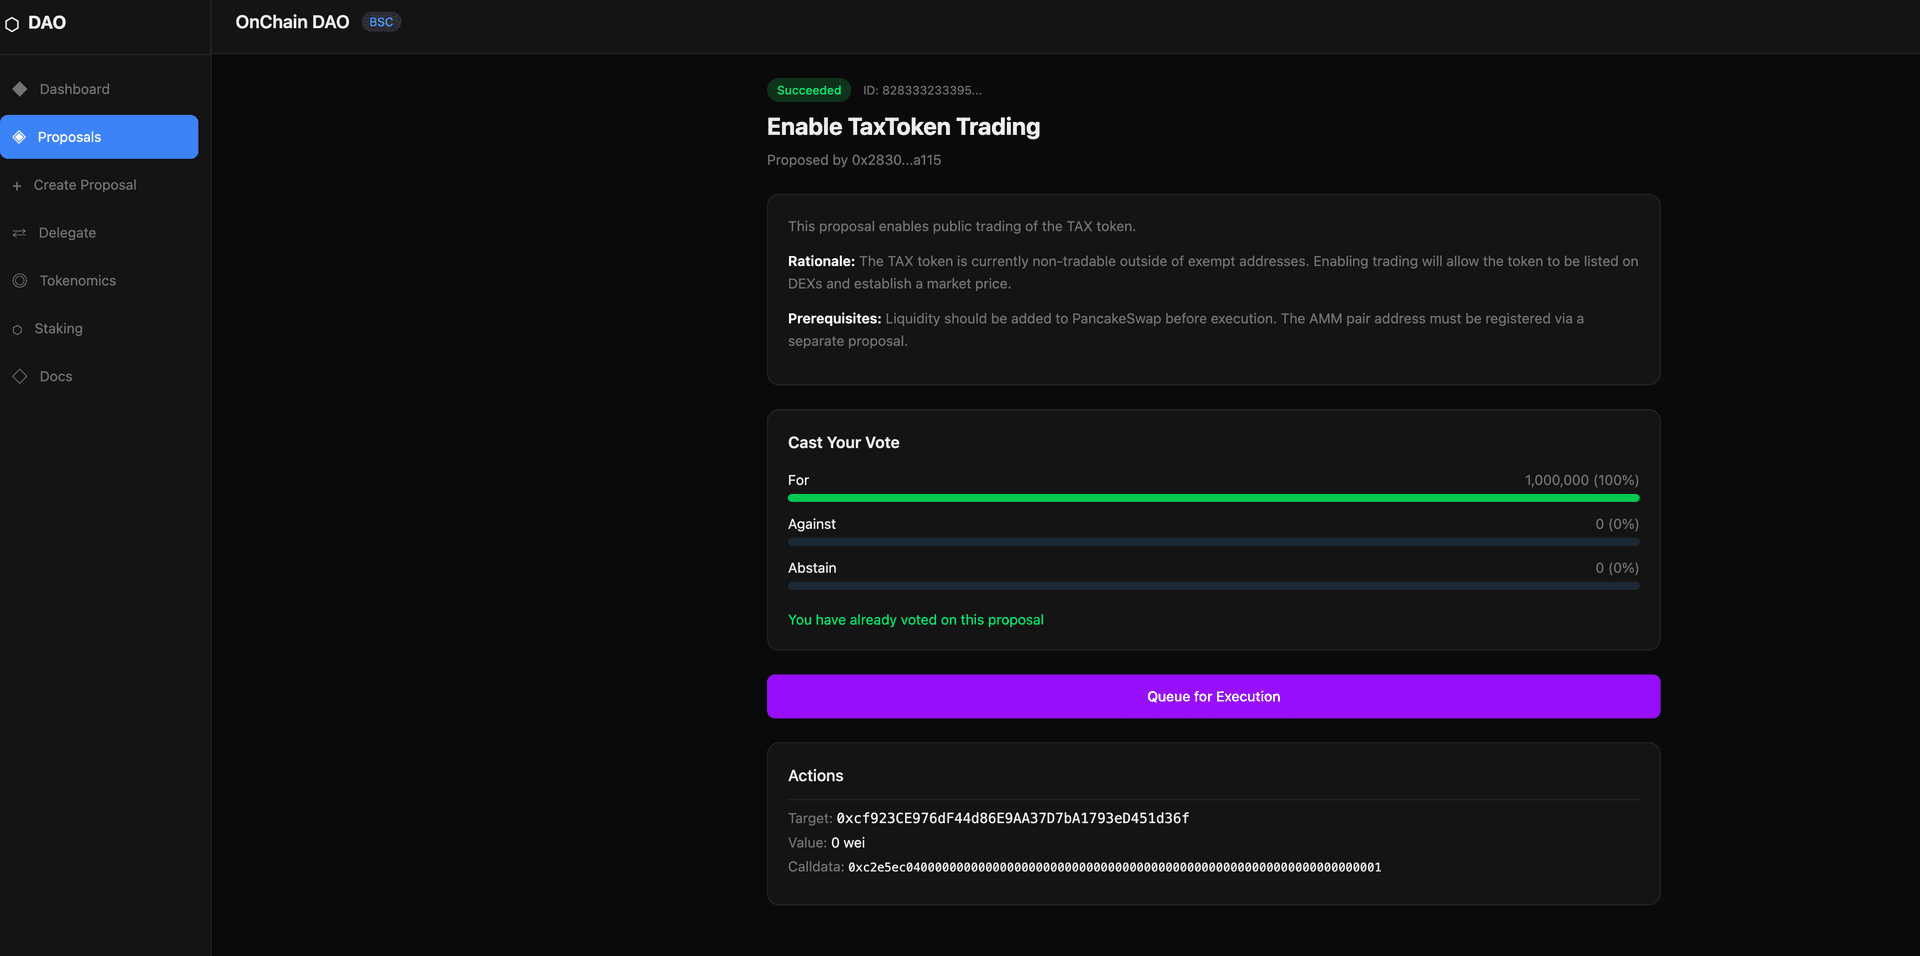This screenshot has height=956, width=1920.
Task: Click the calldata hex string
Action: coord(1114,867)
